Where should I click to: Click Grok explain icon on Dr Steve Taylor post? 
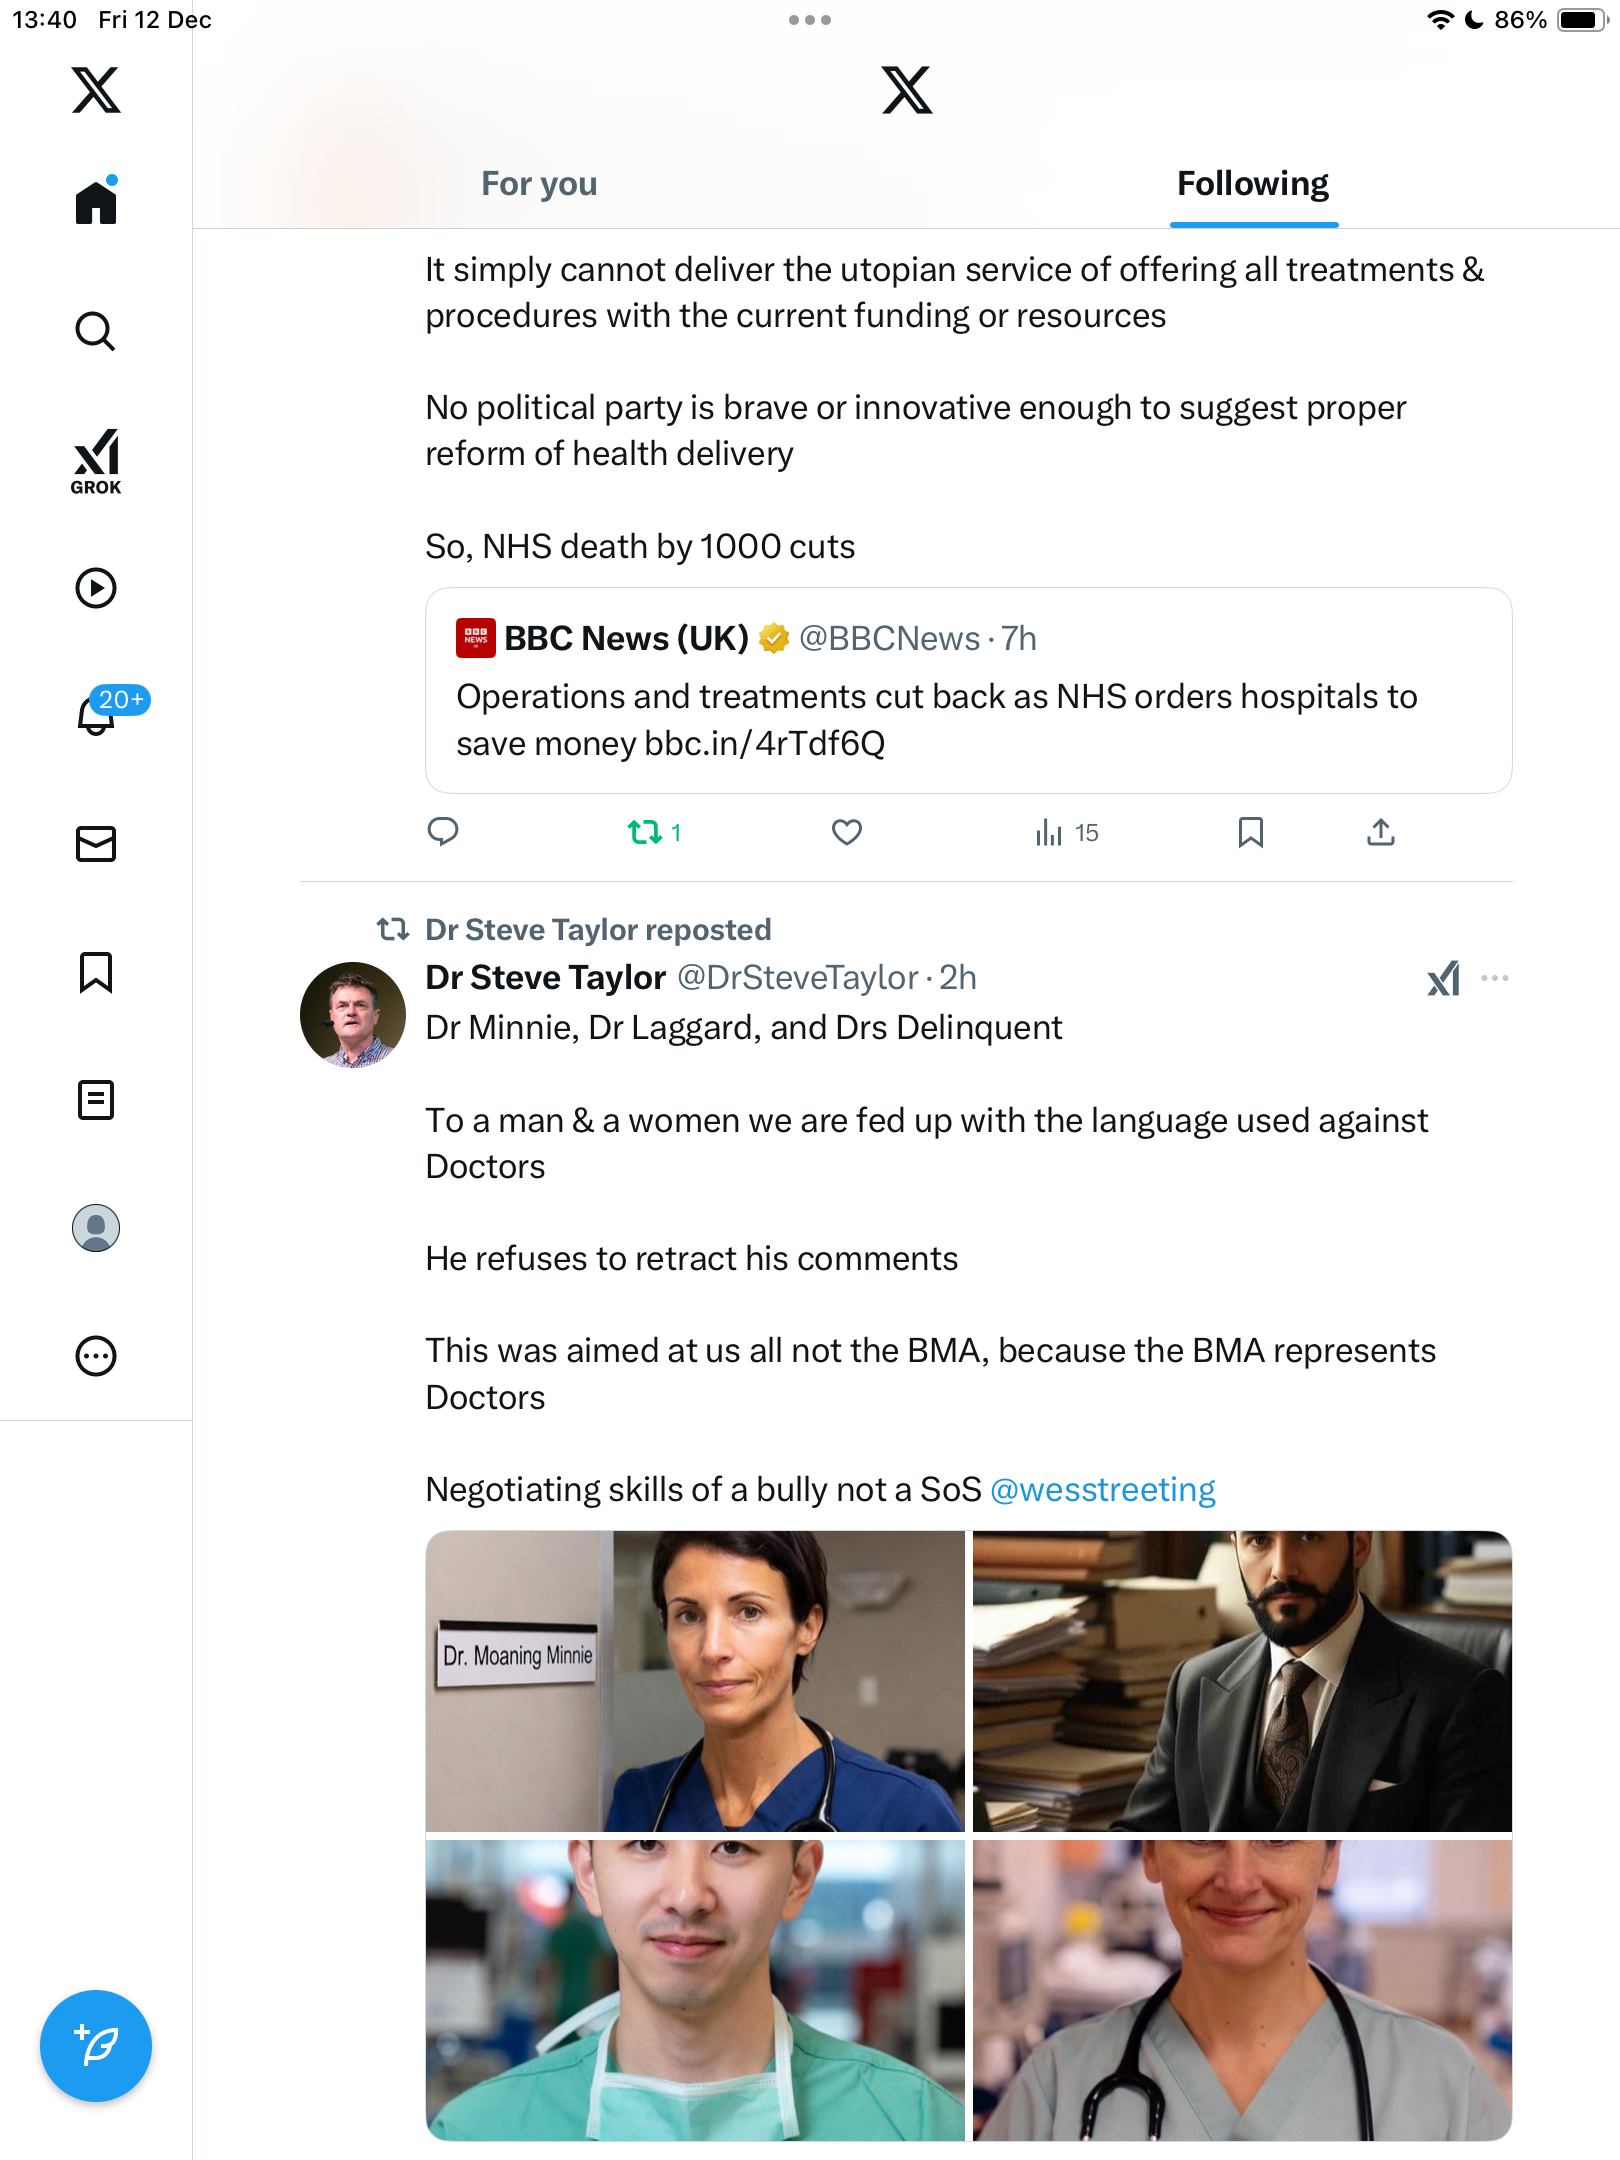(1443, 979)
